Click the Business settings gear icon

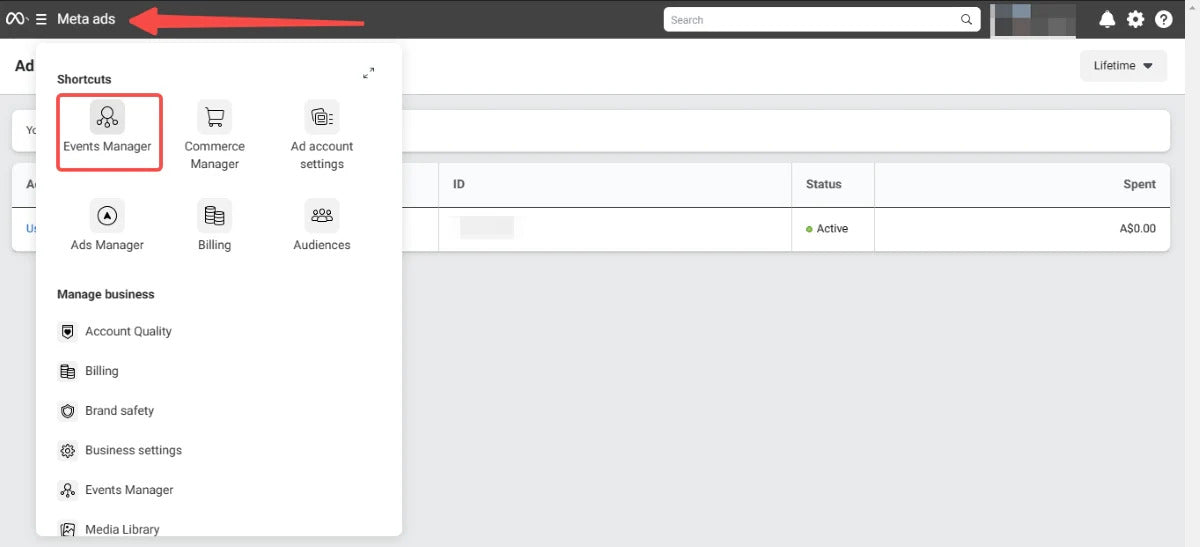tap(68, 451)
